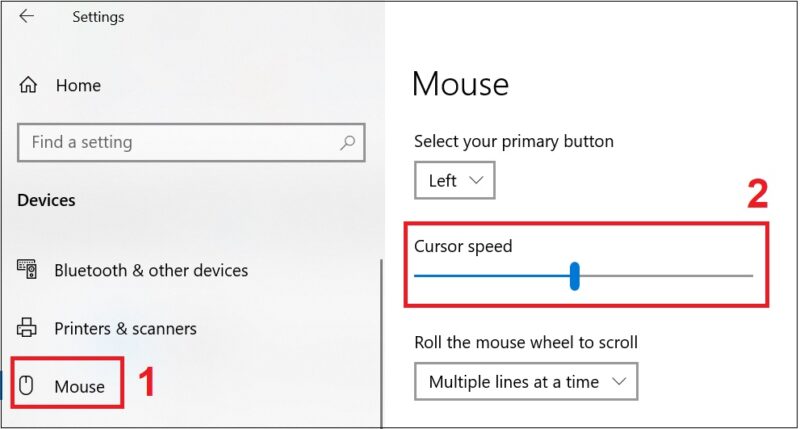Expand the Multiple lines at a time dropdown

(525, 381)
